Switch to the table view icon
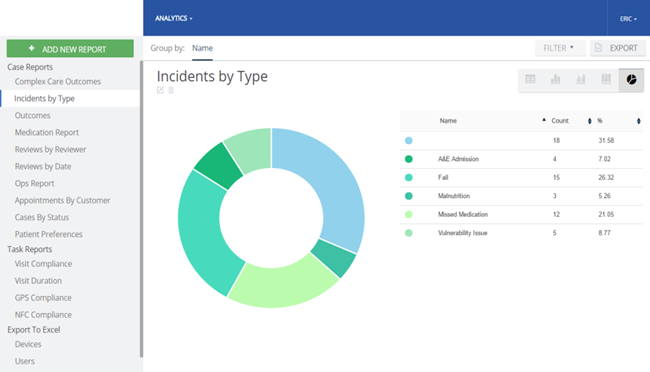Screen dimensions: 650x372 [x=530, y=79]
